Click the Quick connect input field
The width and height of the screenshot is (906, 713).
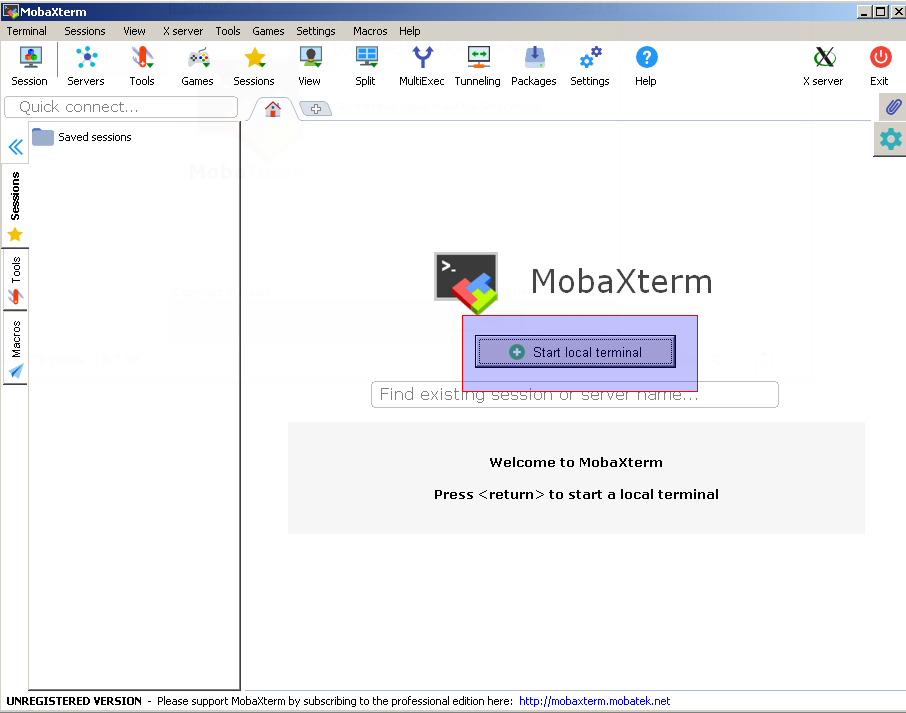pos(121,107)
